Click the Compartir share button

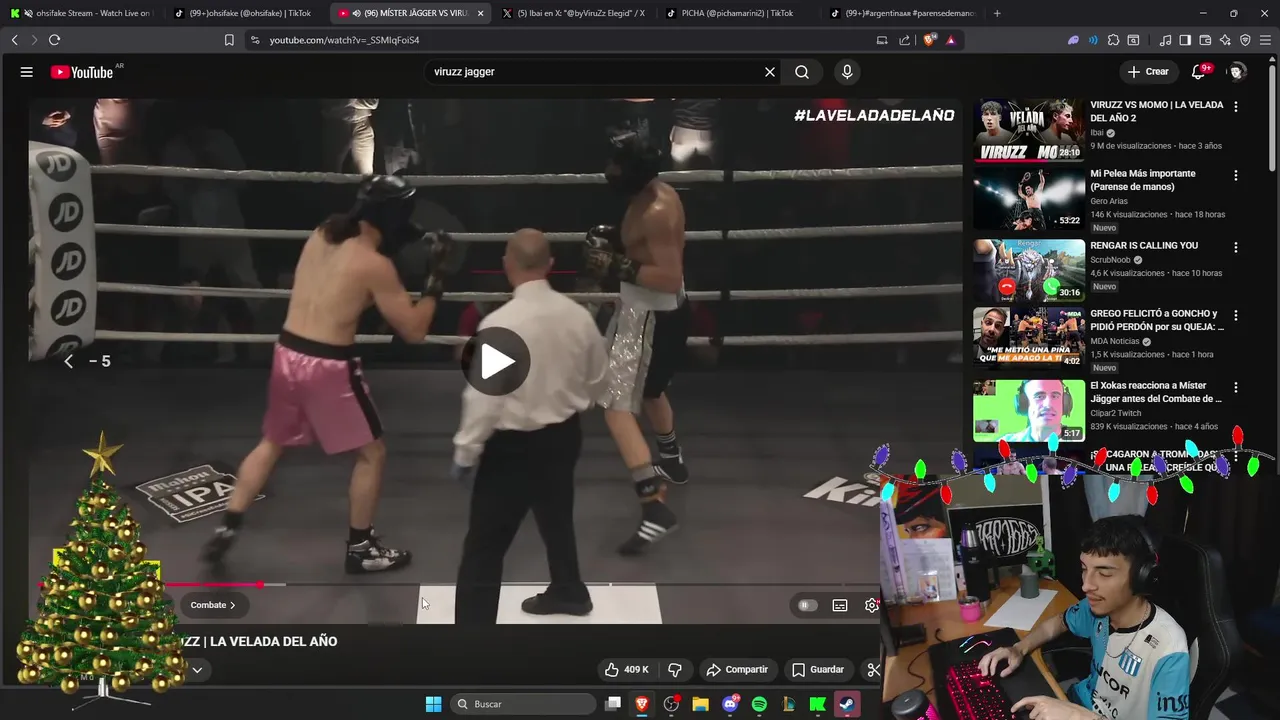(737, 670)
